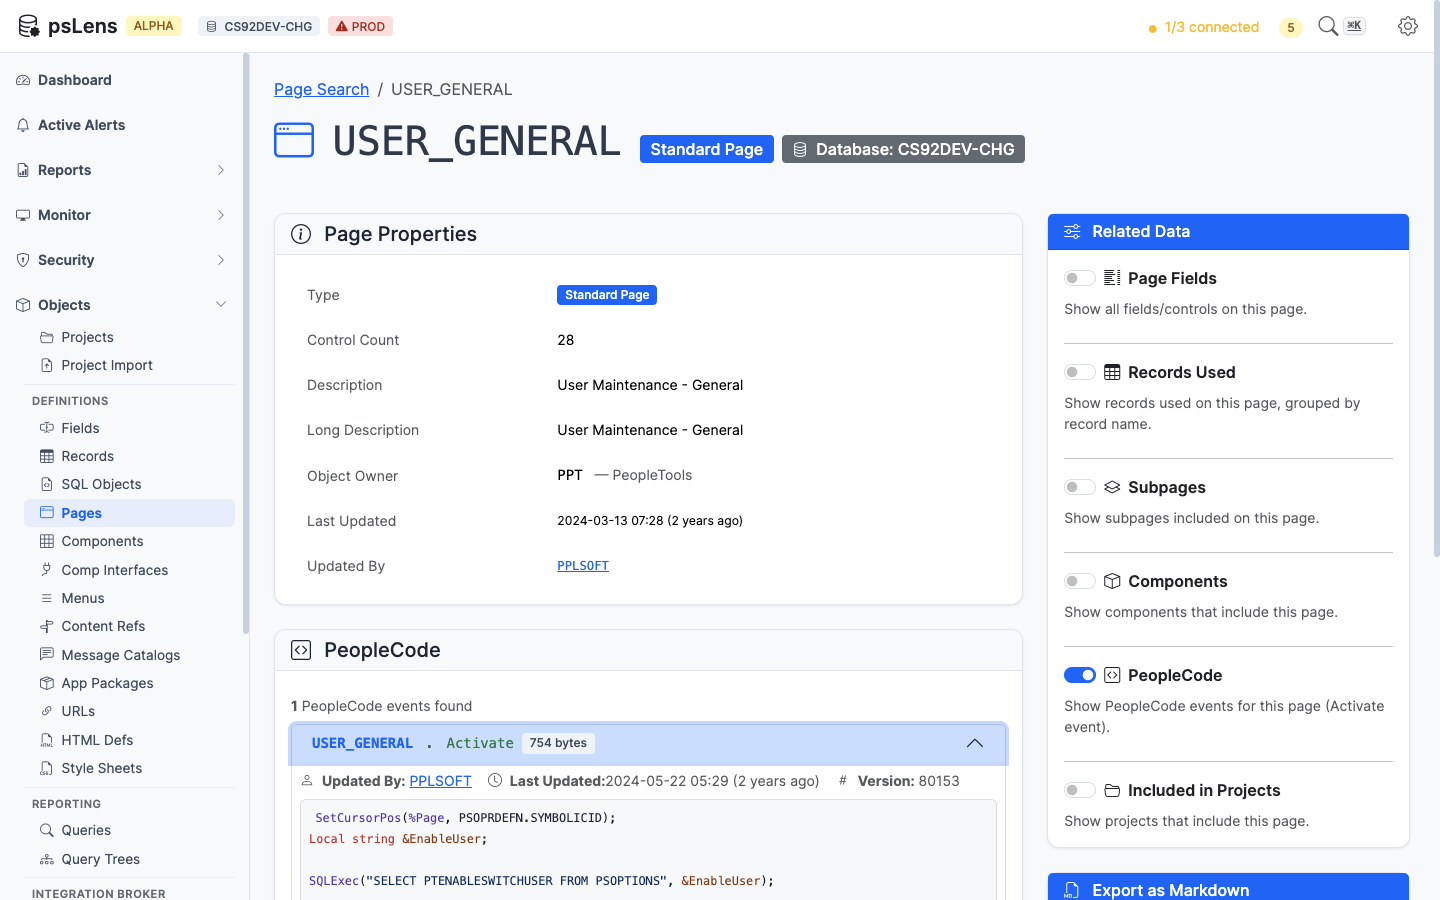Enable the Included in Projects toggle
The width and height of the screenshot is (1440, 900).
[x=1080, y=790]
